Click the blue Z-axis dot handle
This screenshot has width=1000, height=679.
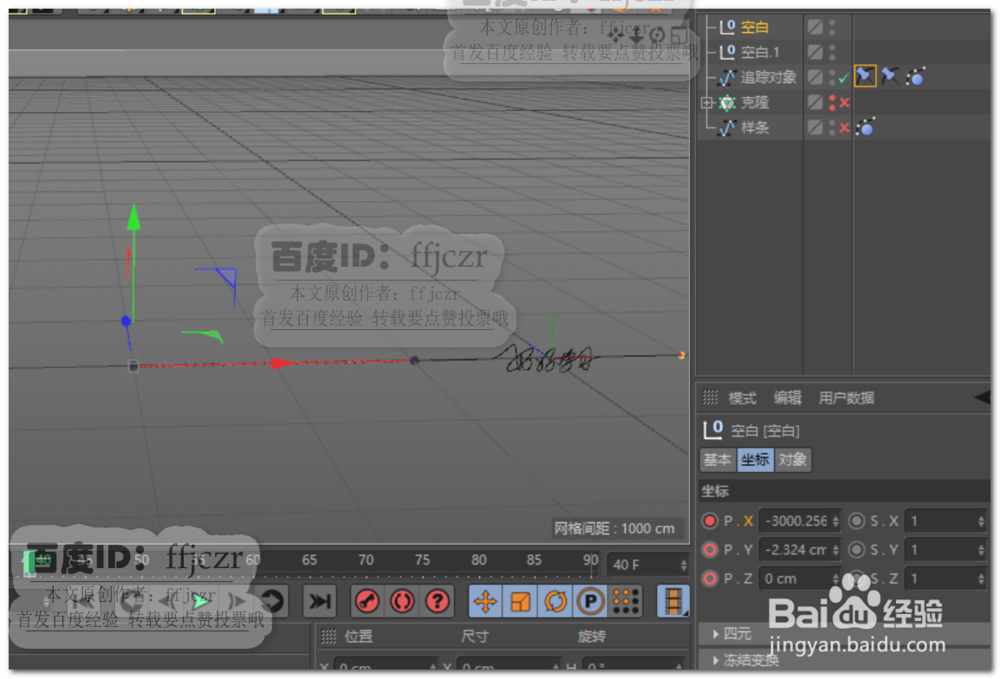tap(126, 321)
